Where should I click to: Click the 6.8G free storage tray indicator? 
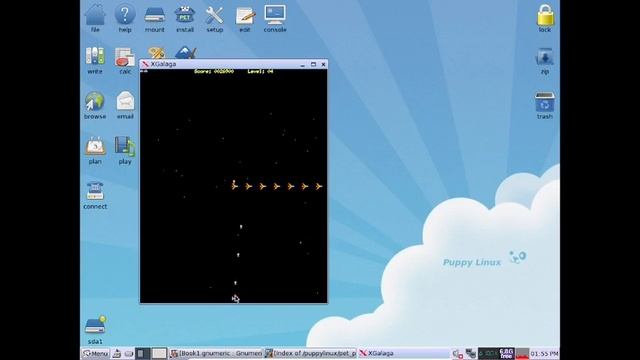tap(507, 353)
